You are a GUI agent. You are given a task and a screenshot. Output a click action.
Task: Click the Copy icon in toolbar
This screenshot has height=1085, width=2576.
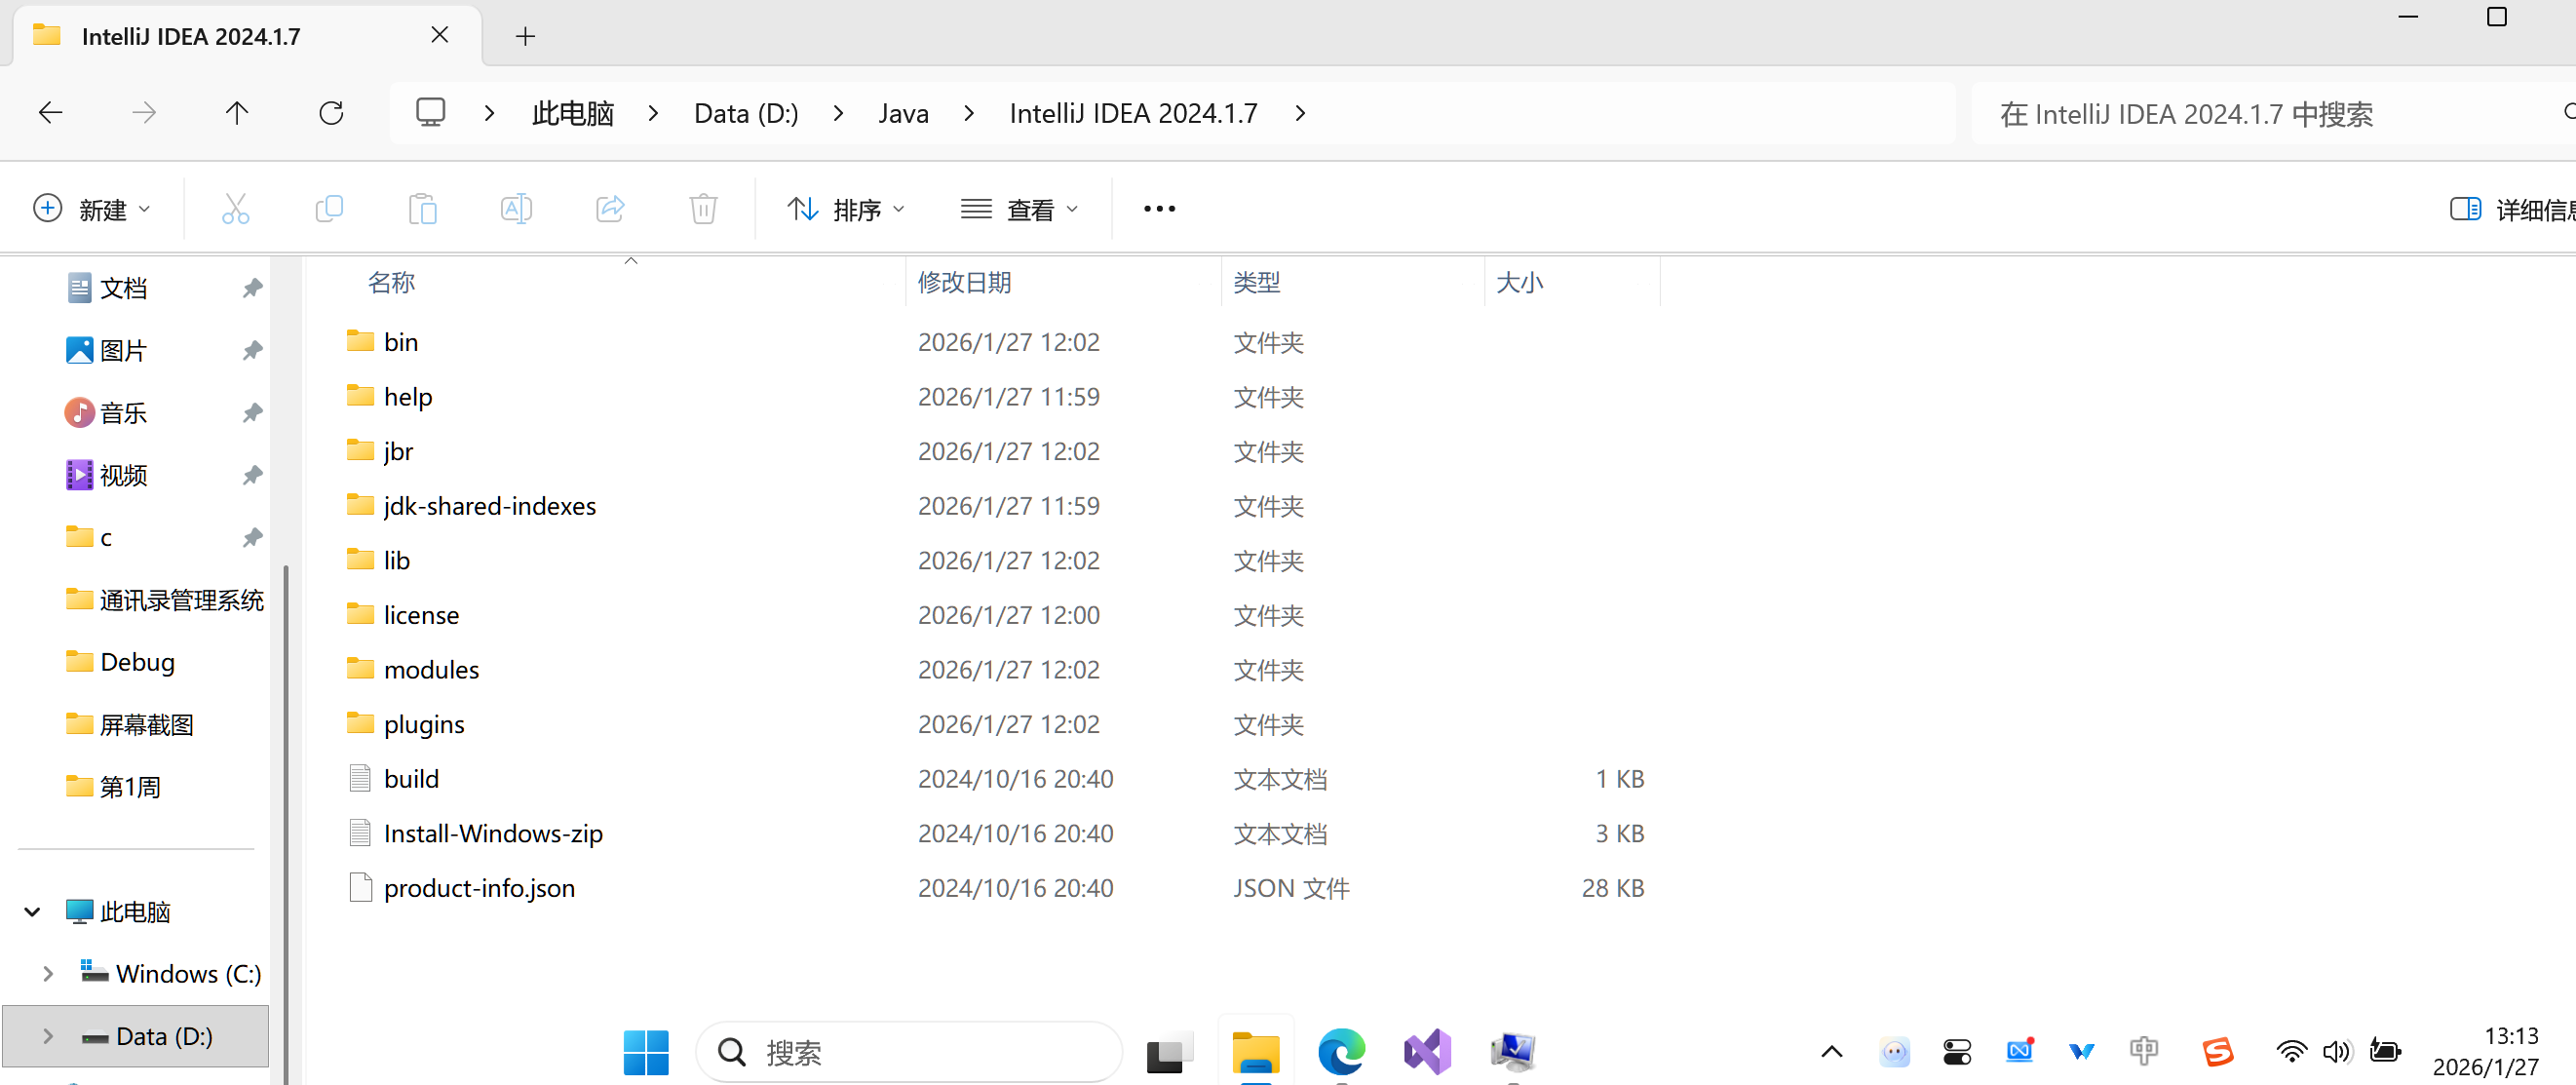click(329, 209)
